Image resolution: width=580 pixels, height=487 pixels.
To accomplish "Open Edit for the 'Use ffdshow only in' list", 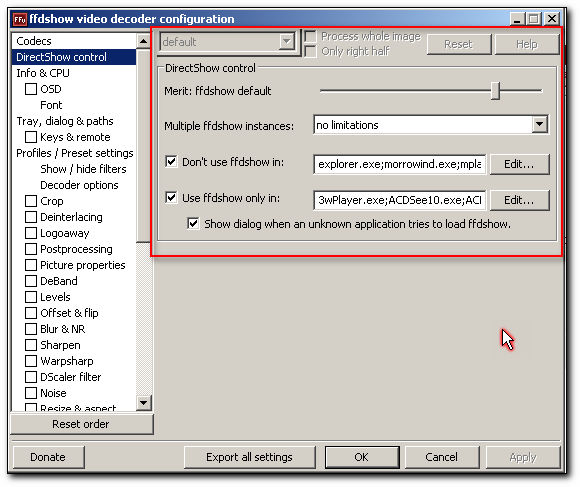I will pos(519,200).
